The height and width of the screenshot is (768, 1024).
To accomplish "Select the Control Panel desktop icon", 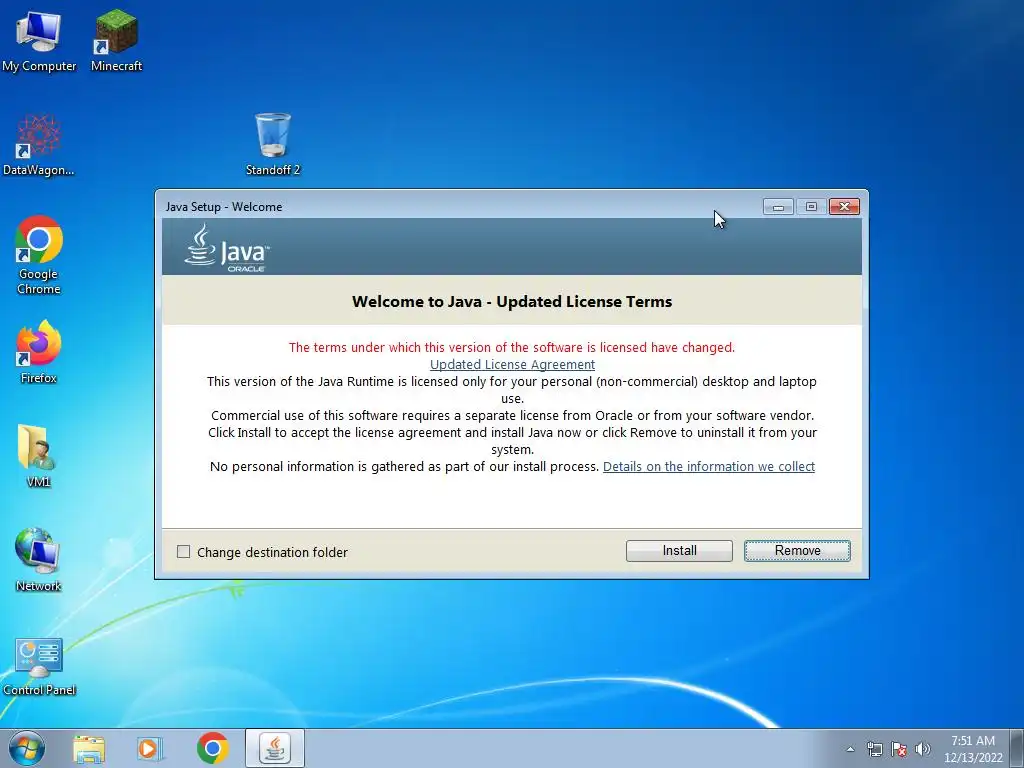I will [39, 665].
